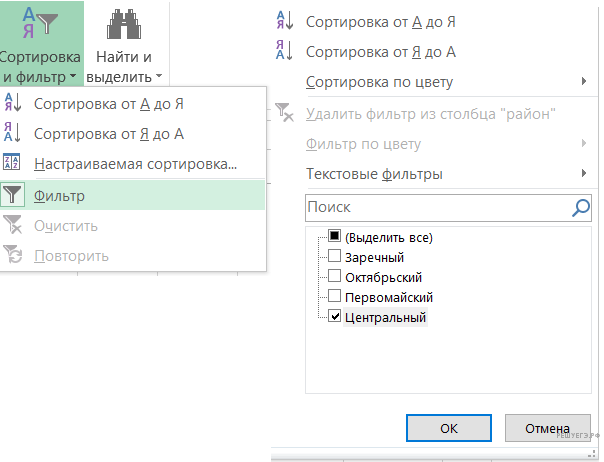Click the Найти и выделить binoculars icon
The width and height of the screenshot is (604, 462).
tap(124, 23)
